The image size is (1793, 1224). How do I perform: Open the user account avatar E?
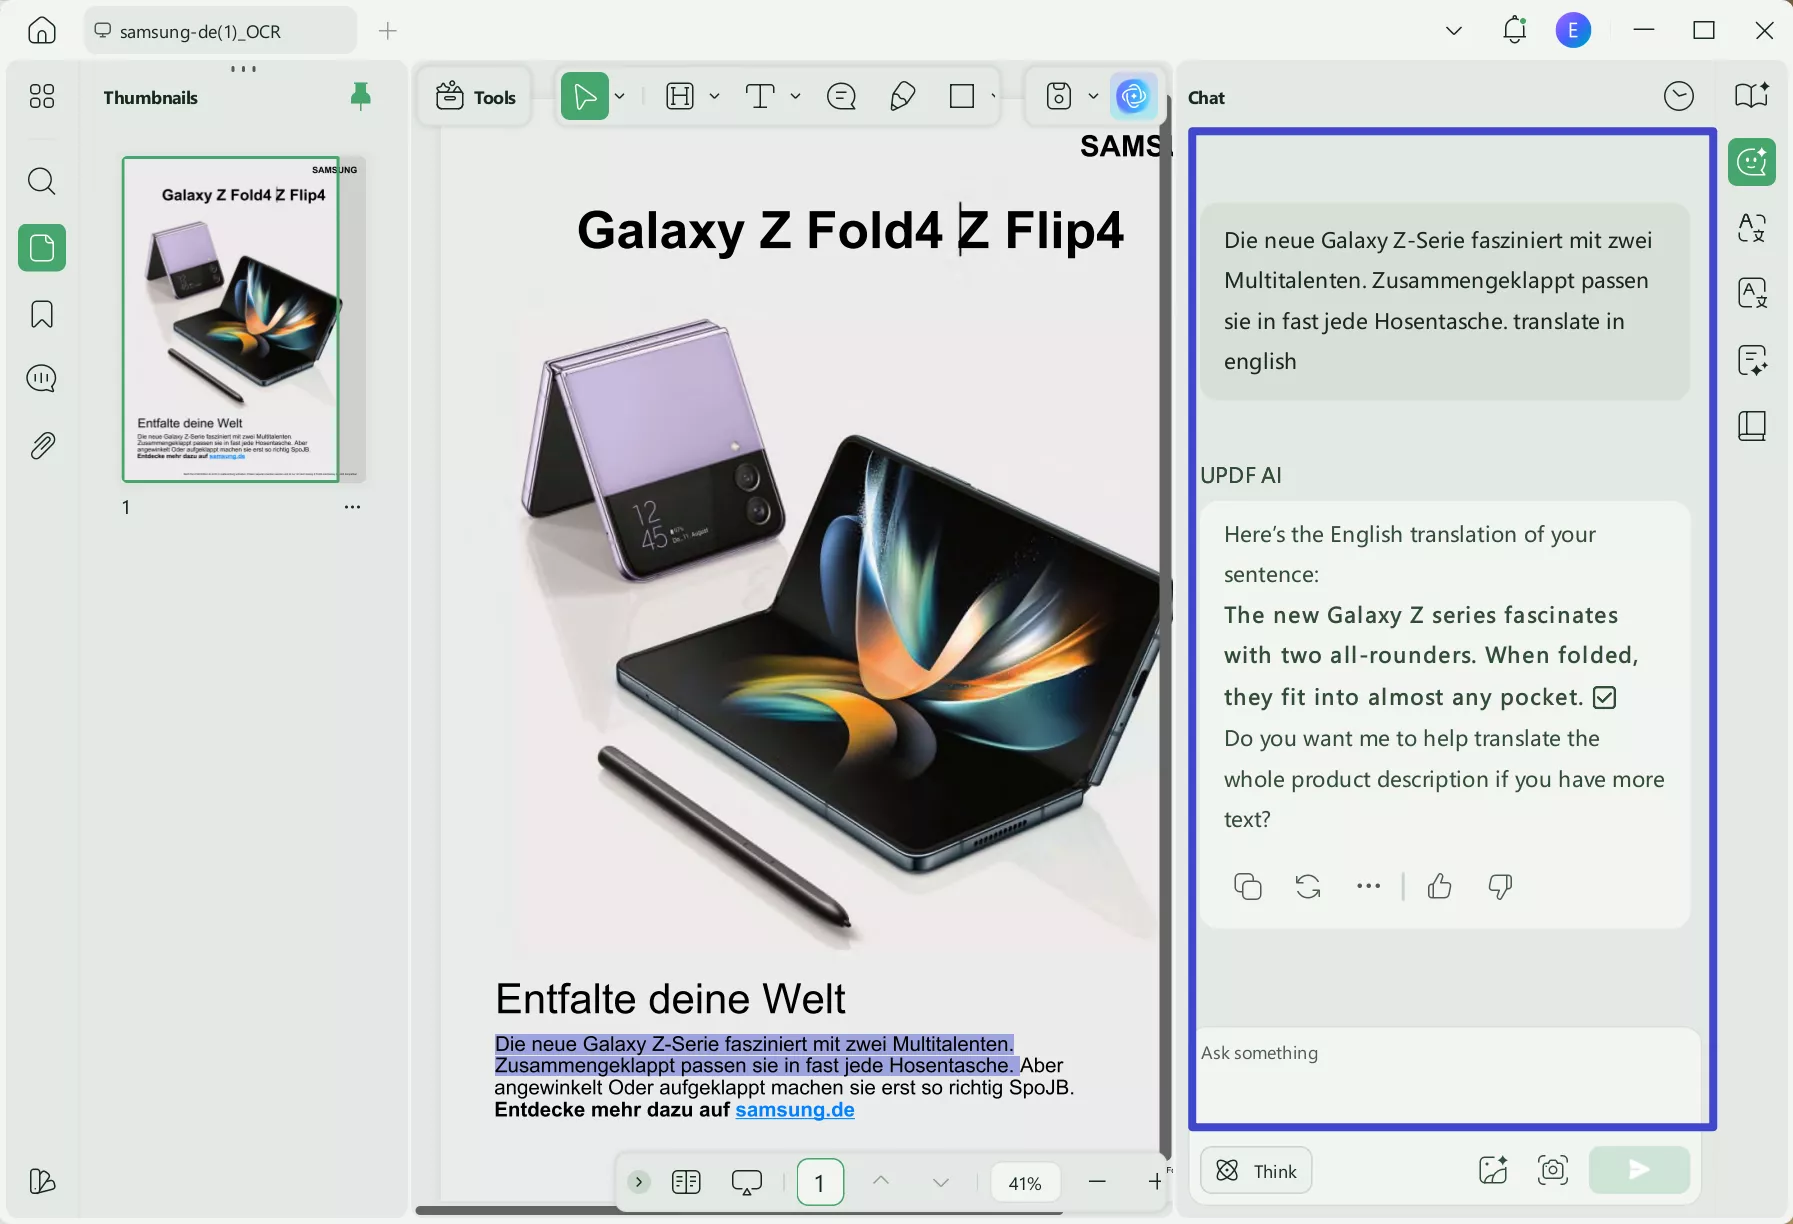(1573, 30)
